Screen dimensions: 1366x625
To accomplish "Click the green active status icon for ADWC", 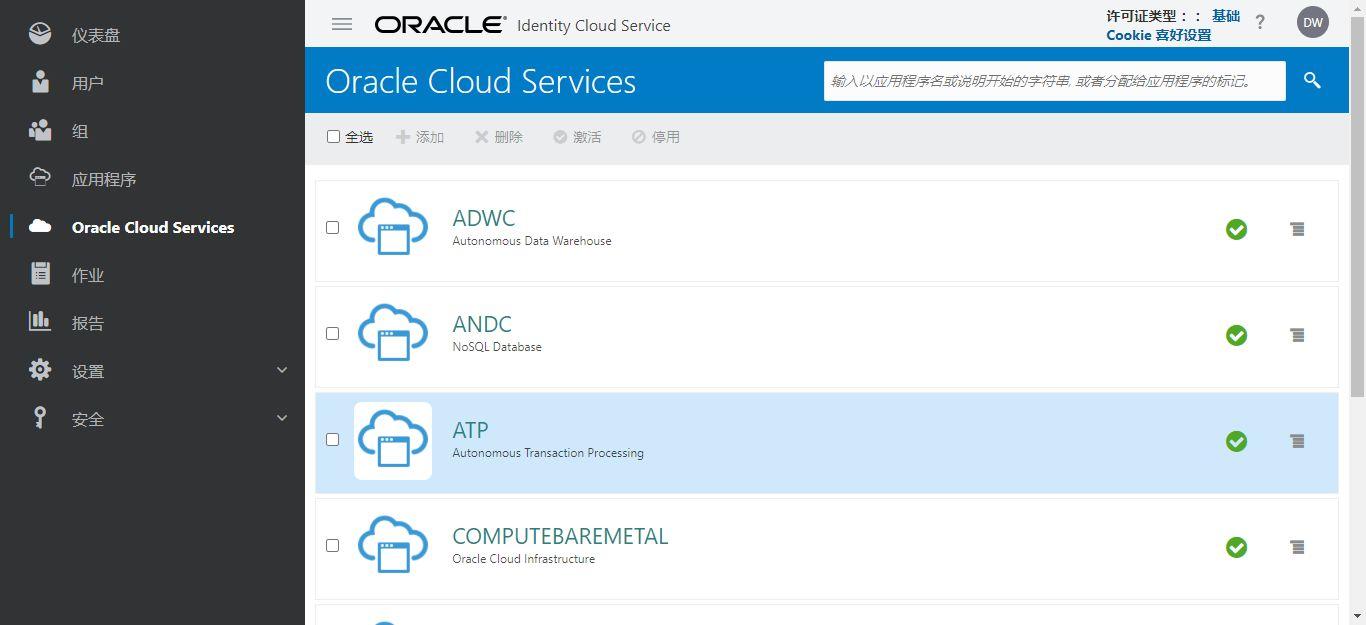I will pos(1237,229).
